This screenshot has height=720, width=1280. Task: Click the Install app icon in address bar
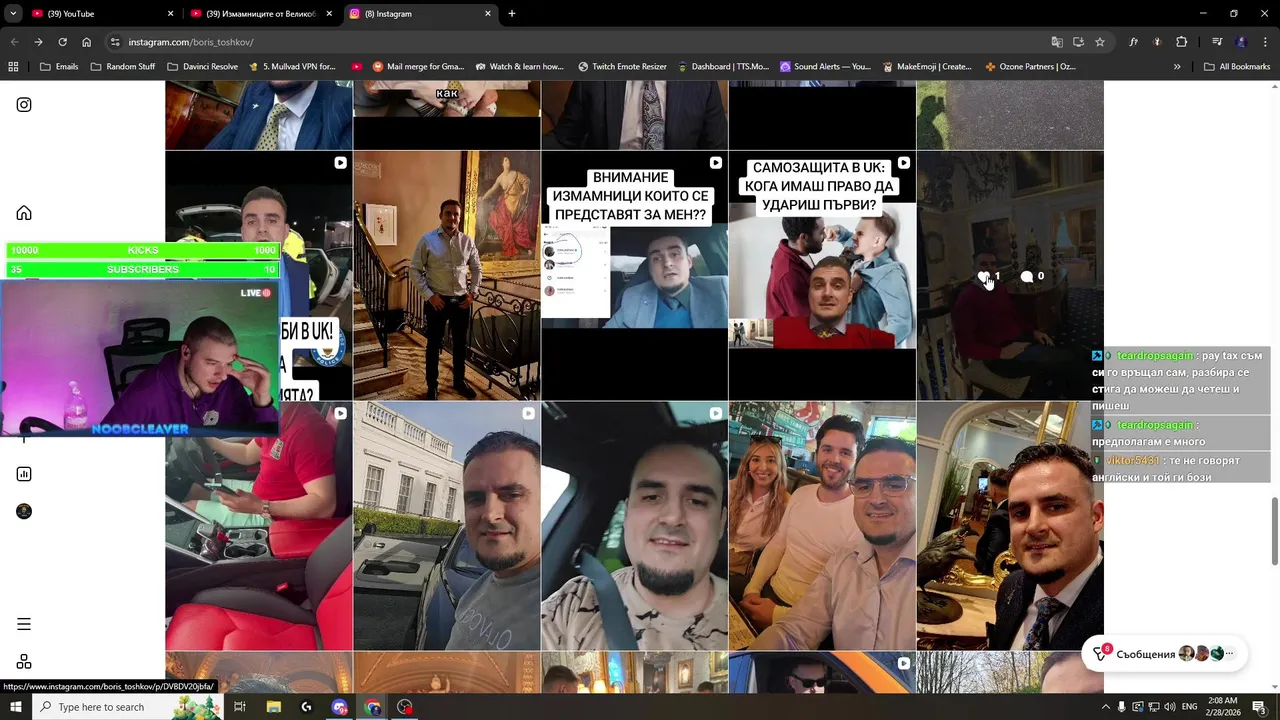pyautogui.click(x=1078, y=42)
